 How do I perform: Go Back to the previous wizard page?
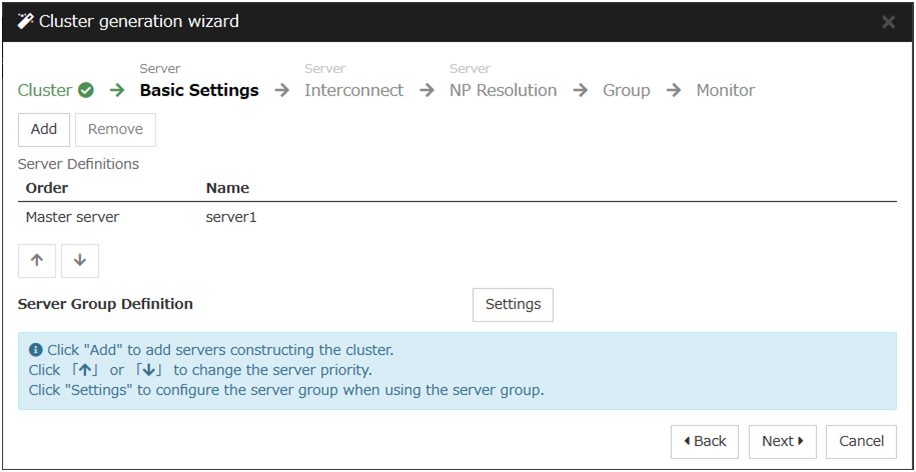coord(704,441)
